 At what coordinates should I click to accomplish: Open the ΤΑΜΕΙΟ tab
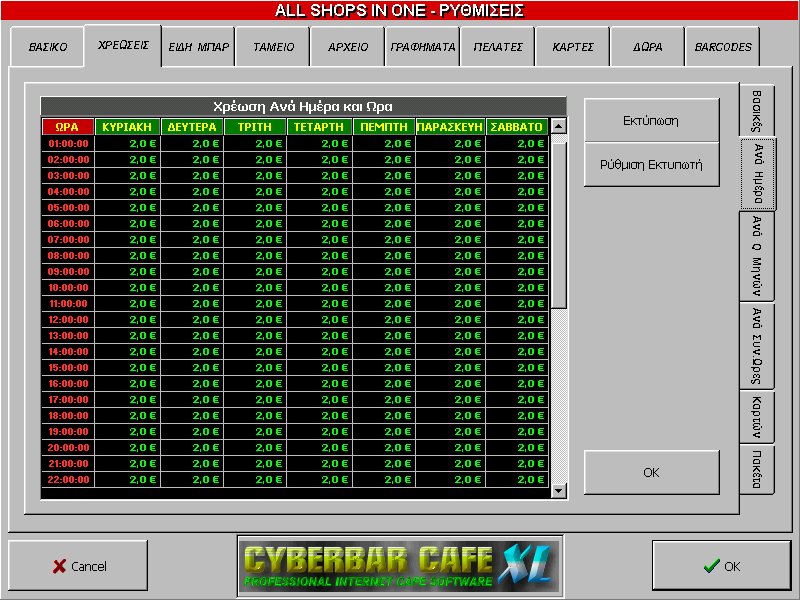tap(273, 47)
